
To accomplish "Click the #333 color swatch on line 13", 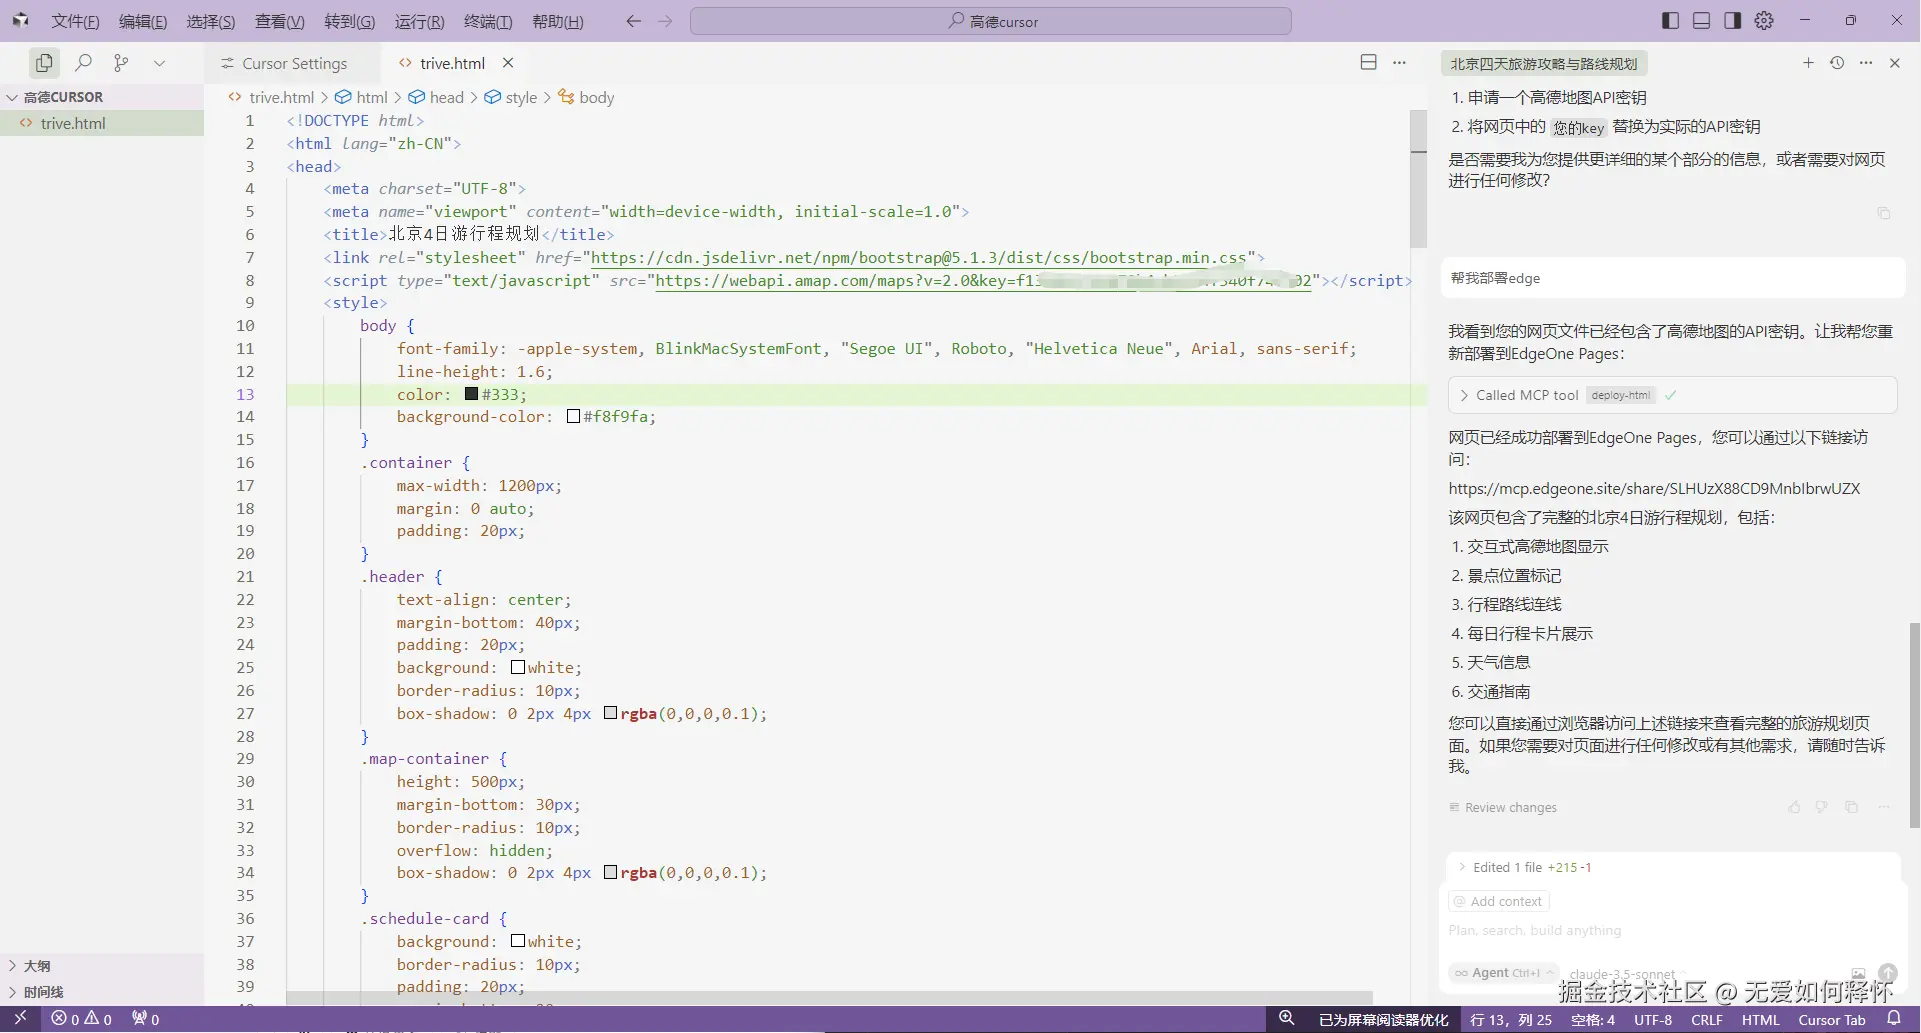I will [x=472, y=394].
